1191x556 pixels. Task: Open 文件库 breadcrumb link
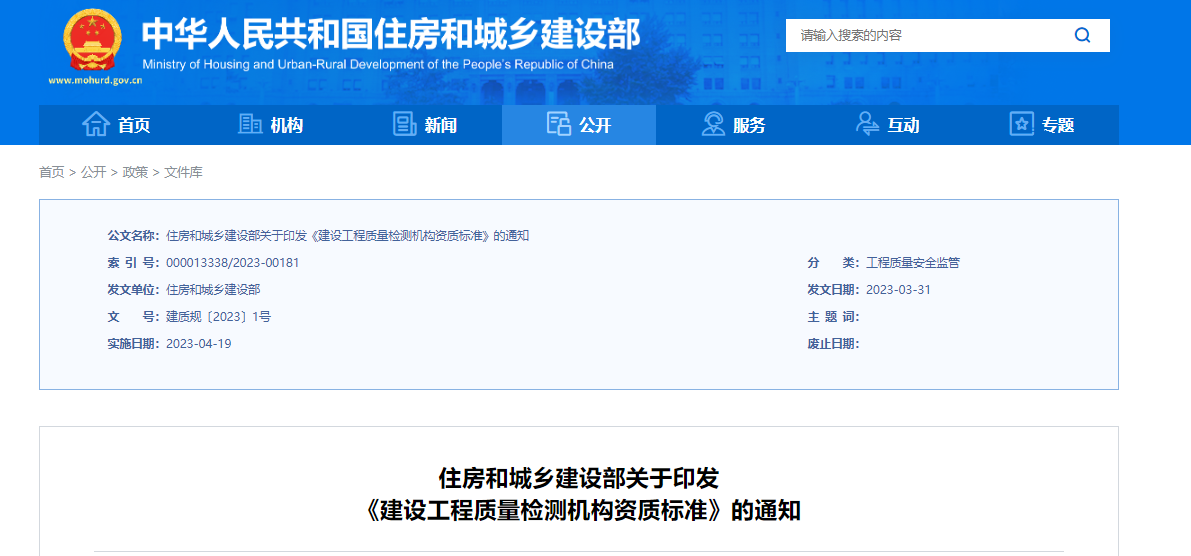pyautogui.click(x=183, y=172)
